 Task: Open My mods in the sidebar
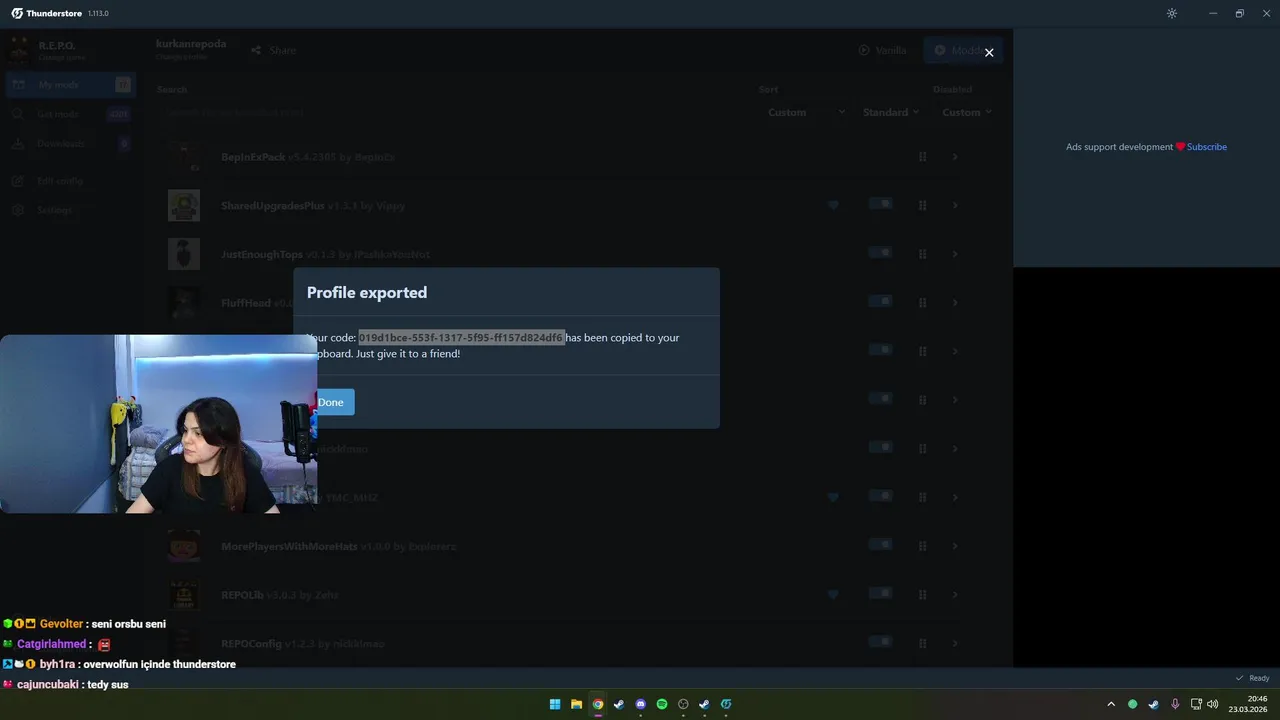click(70, 85)
